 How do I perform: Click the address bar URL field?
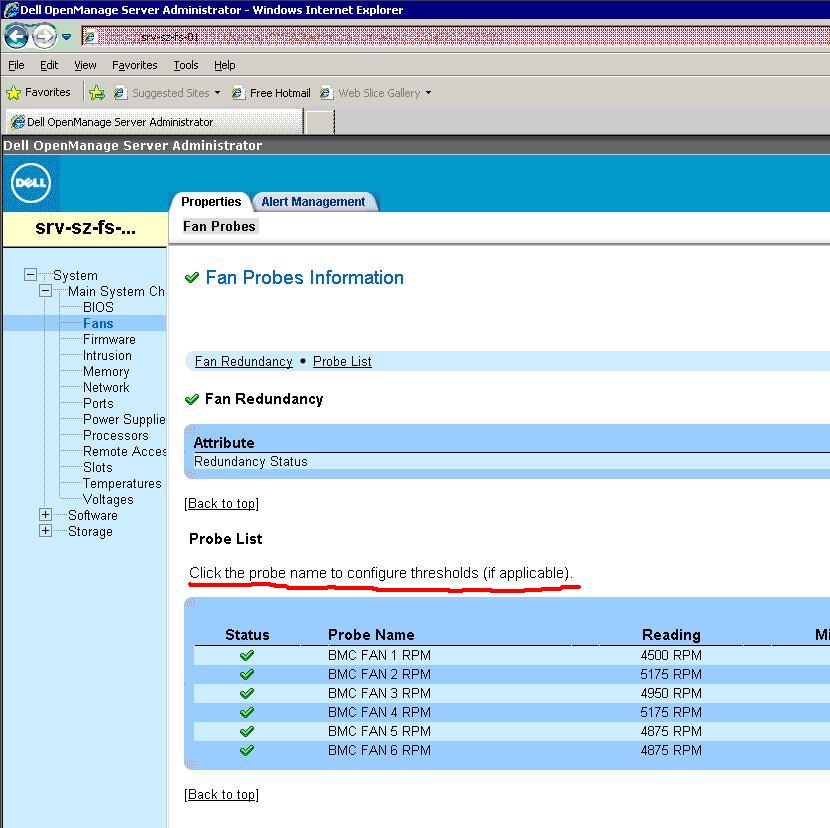pos(455,37)
